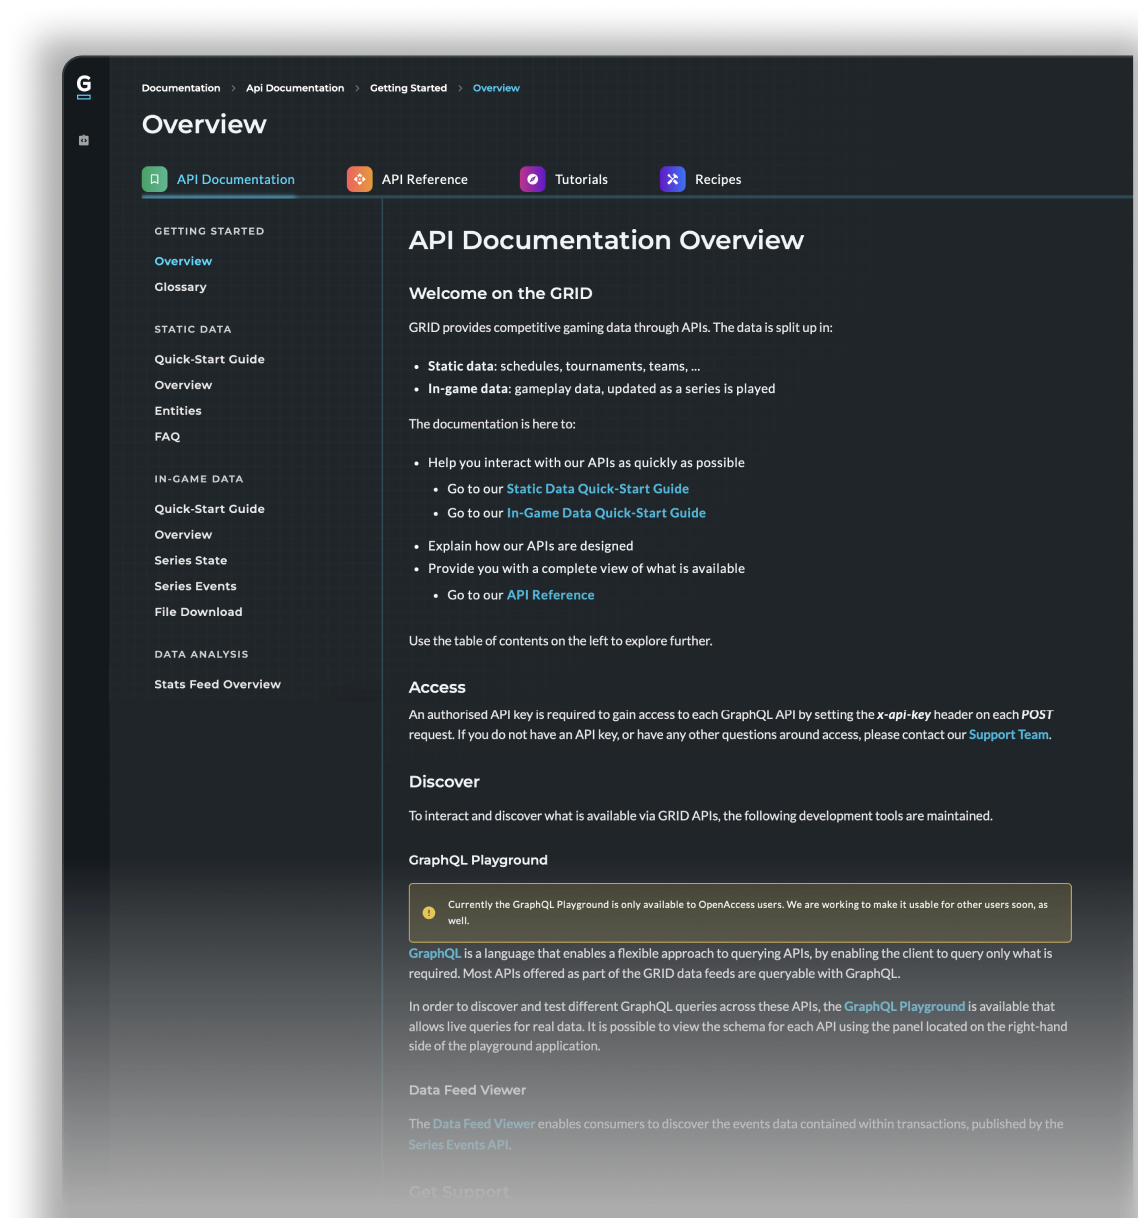This screenshot has height=1218, width=1138.
Task: Click the Support Team link
Action: 1008,734
